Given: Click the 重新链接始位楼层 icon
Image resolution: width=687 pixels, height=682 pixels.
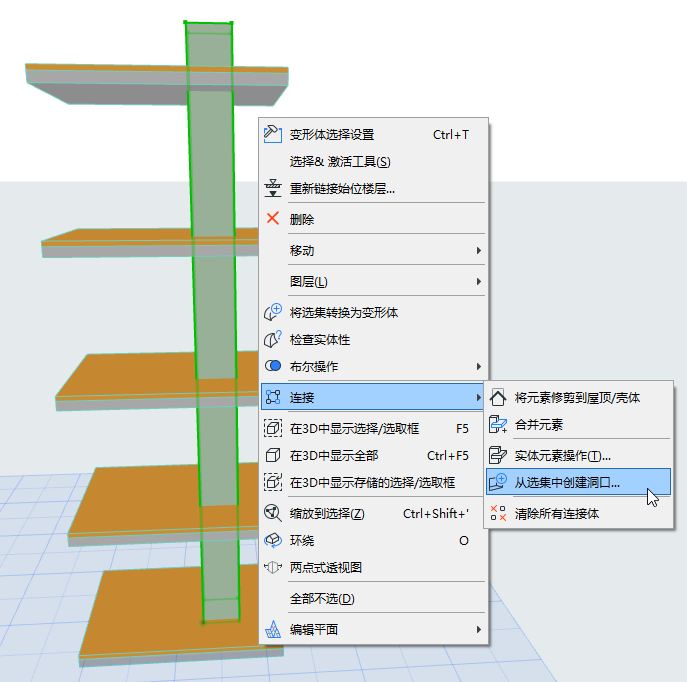Looking at the screenshot, I should 273,188.
